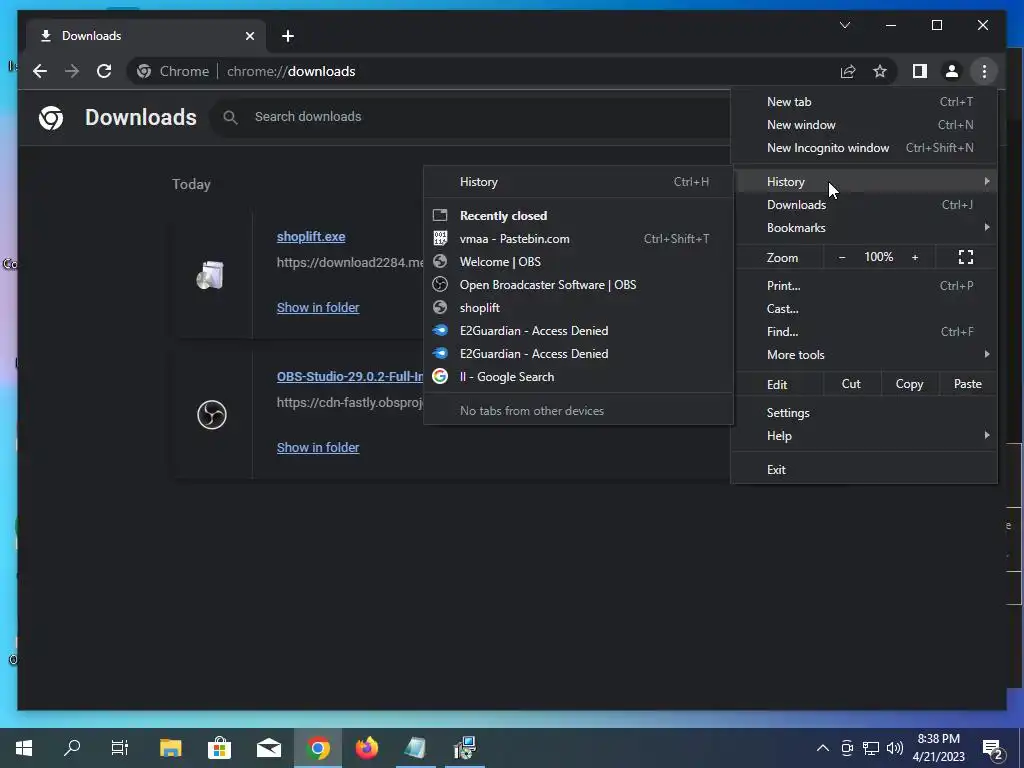Expand the More tools submenu
Screen dimensions: 1024x768
tap(864, 355)
